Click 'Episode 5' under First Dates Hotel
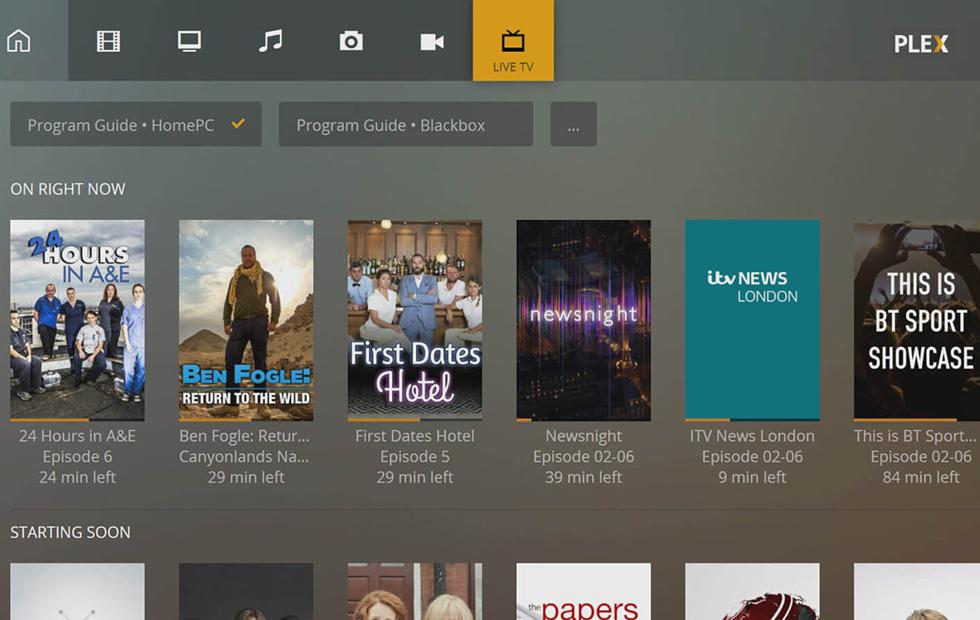This screenshot has height=620, width=980. pos(415,456)
